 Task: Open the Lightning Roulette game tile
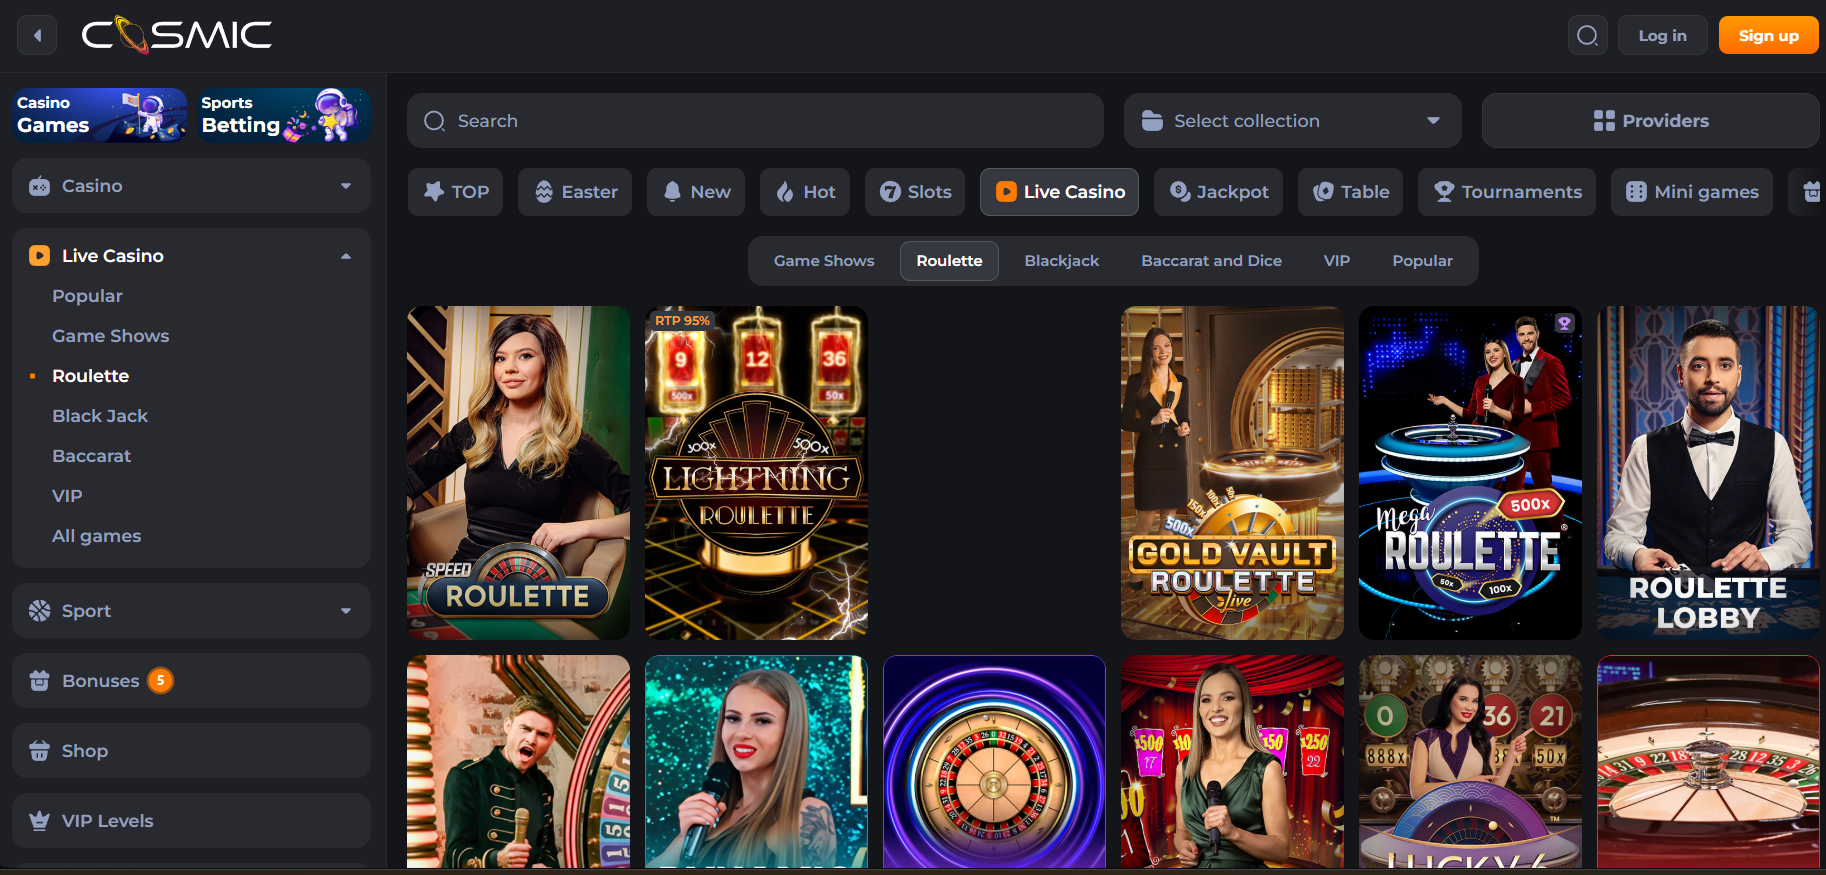(756, 473)
